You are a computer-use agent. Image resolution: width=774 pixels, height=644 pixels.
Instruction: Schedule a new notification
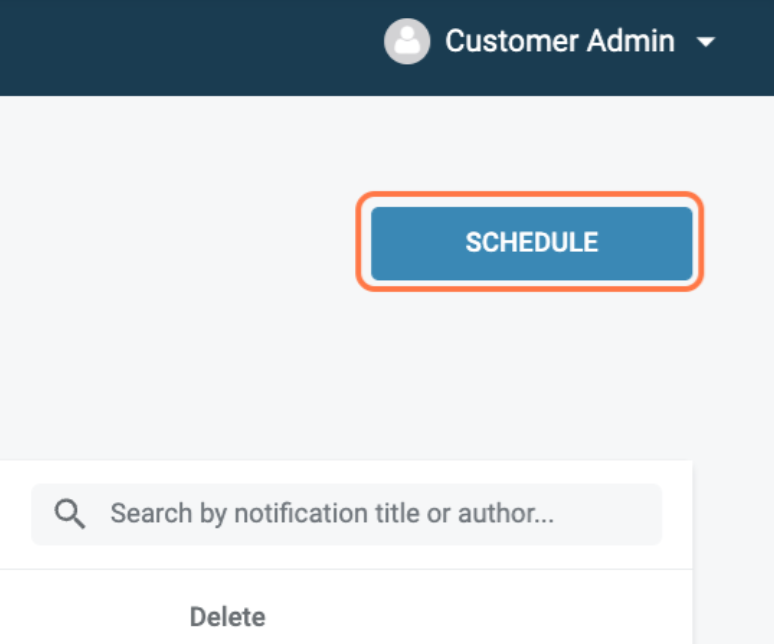[531, 243]
